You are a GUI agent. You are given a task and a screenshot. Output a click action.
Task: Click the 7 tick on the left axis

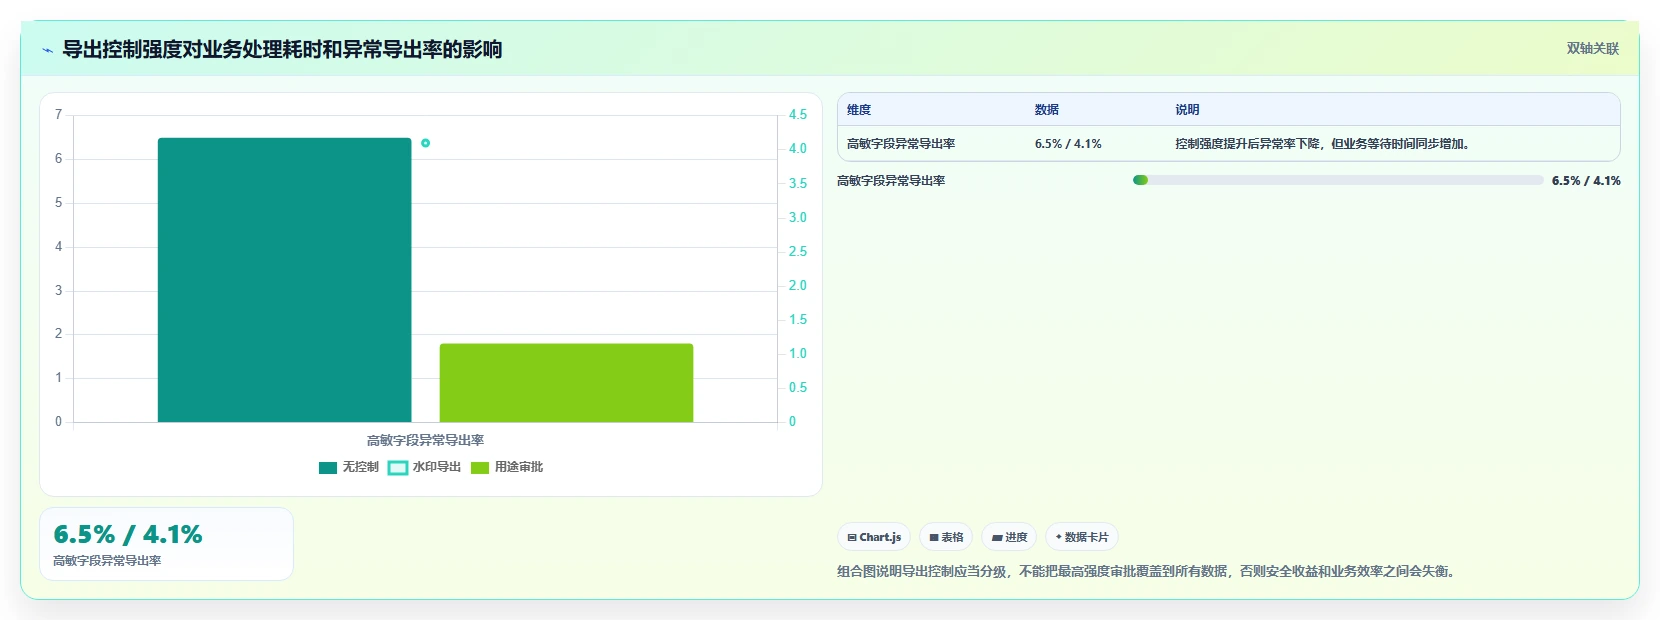58,115
